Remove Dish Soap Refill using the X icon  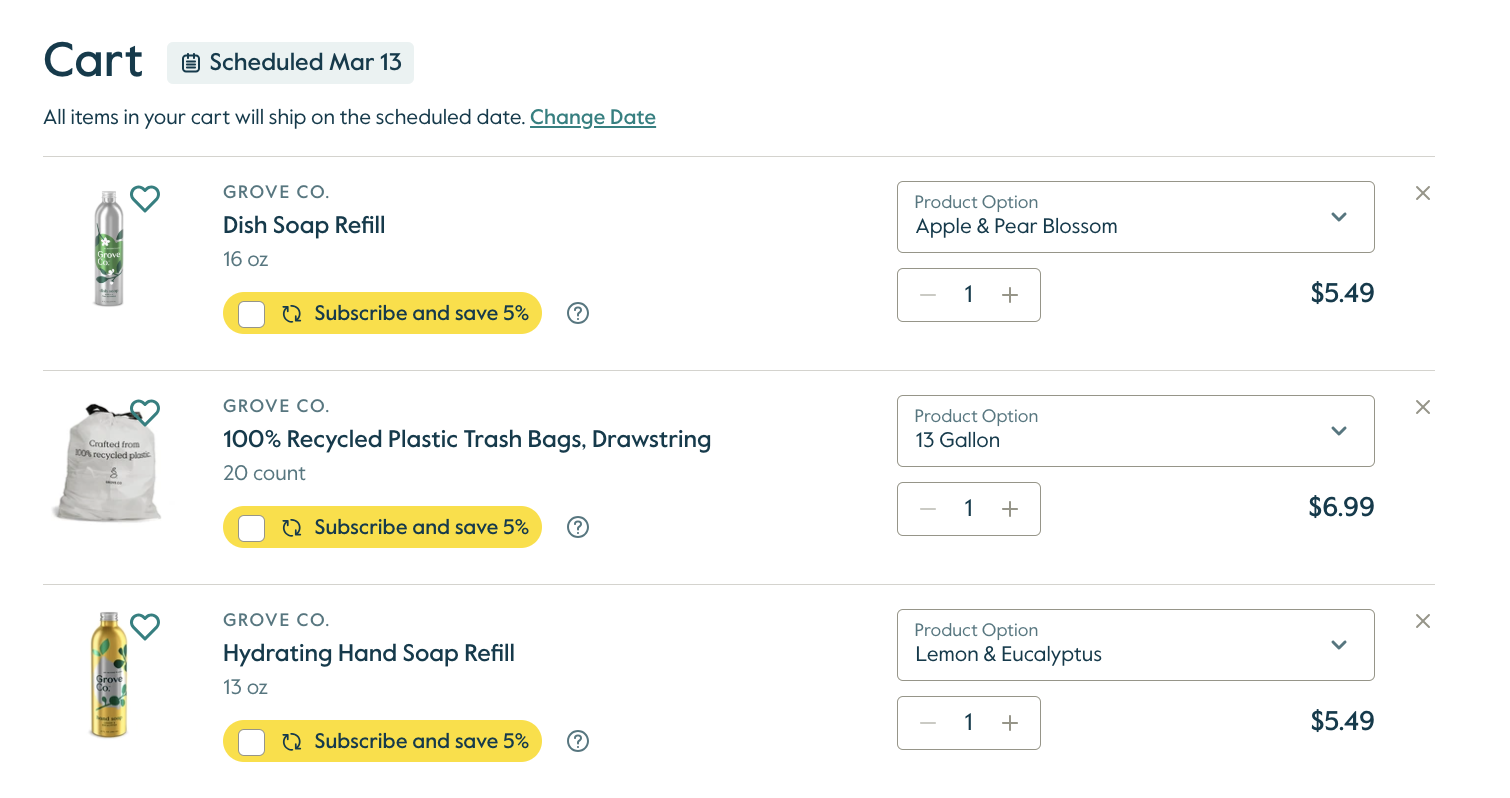click(1423, 193)
